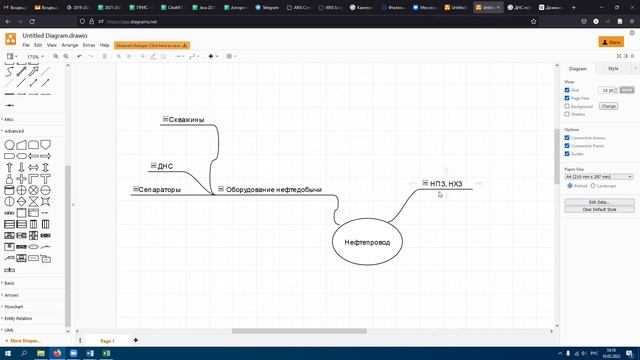Open connection style arrow dropdown
Image resolution: width=640 pixels, height=360 pixels.
tap(180, 56)
